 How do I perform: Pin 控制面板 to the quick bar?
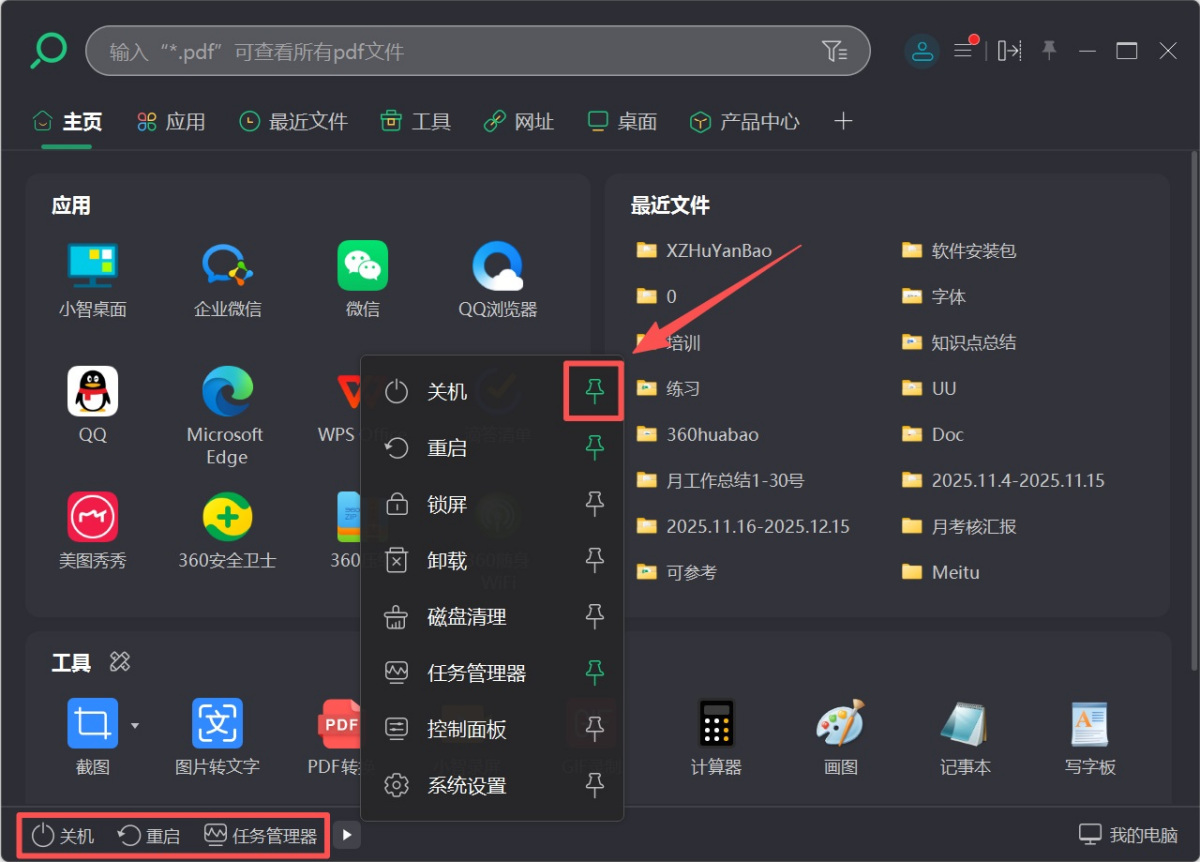point(593,729)
